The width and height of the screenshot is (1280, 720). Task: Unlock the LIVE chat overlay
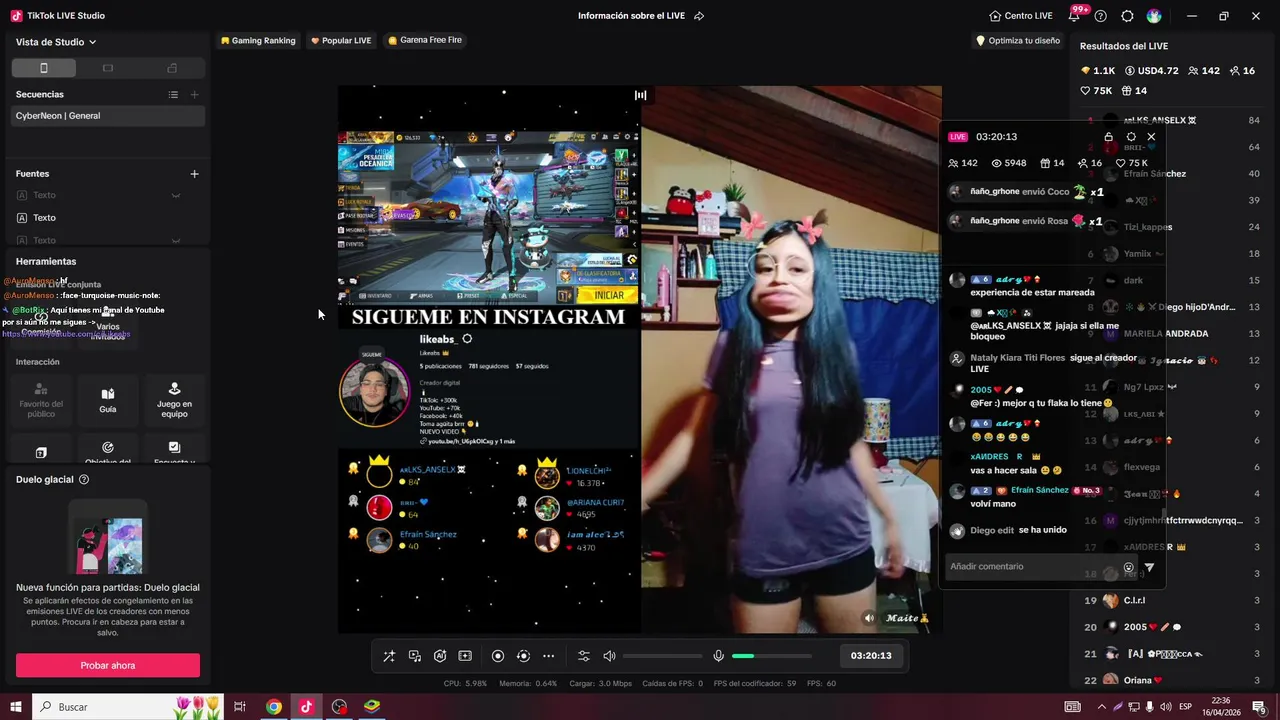pyautogui.click(x=1108, y=137)
